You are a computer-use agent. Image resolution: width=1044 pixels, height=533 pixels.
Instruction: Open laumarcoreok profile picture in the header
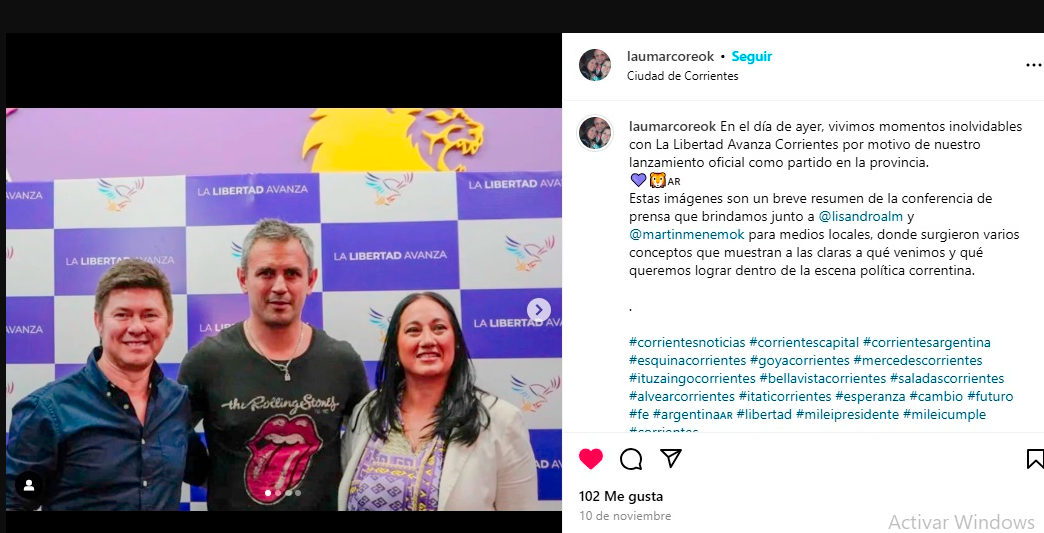(x=595, y=65)
